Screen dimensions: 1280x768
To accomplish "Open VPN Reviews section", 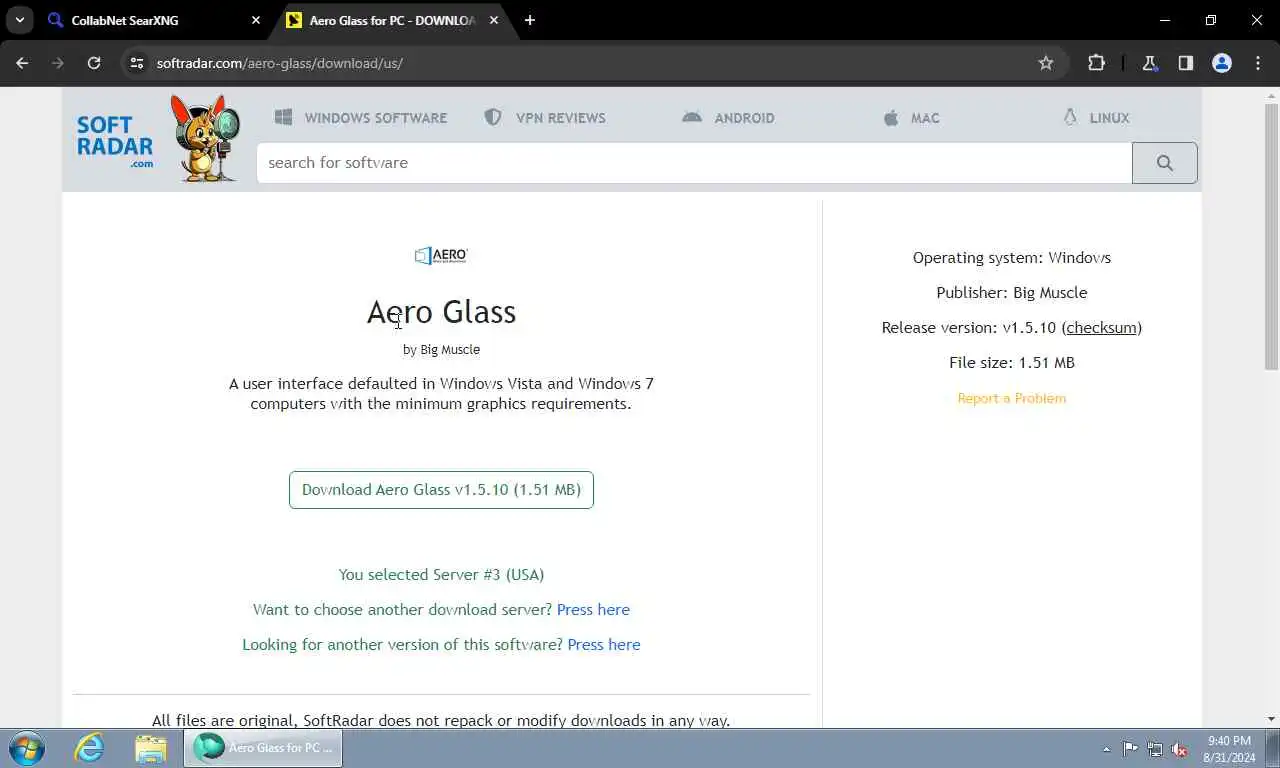I will 545,117.
